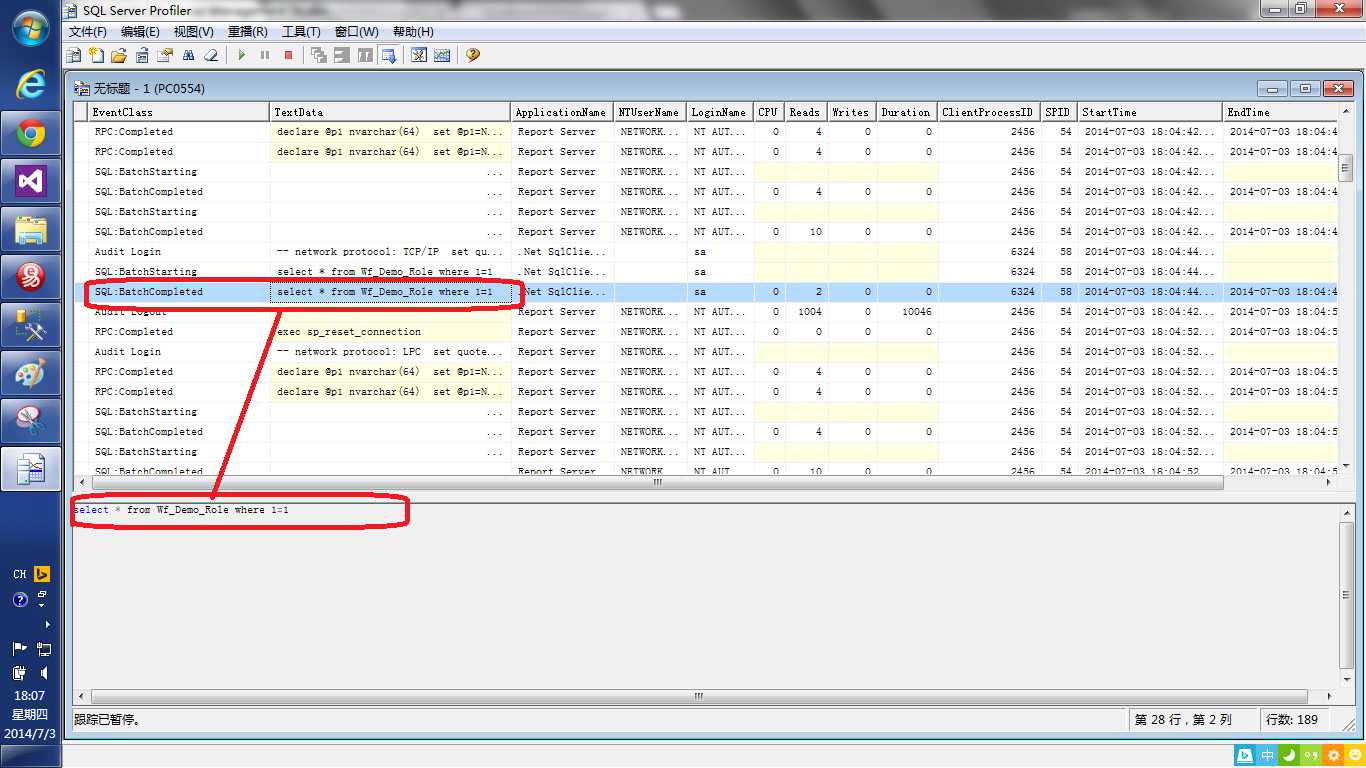Open Performance Monitor from the toolbar
This screenshot has height=768, width=1366.
442,55
